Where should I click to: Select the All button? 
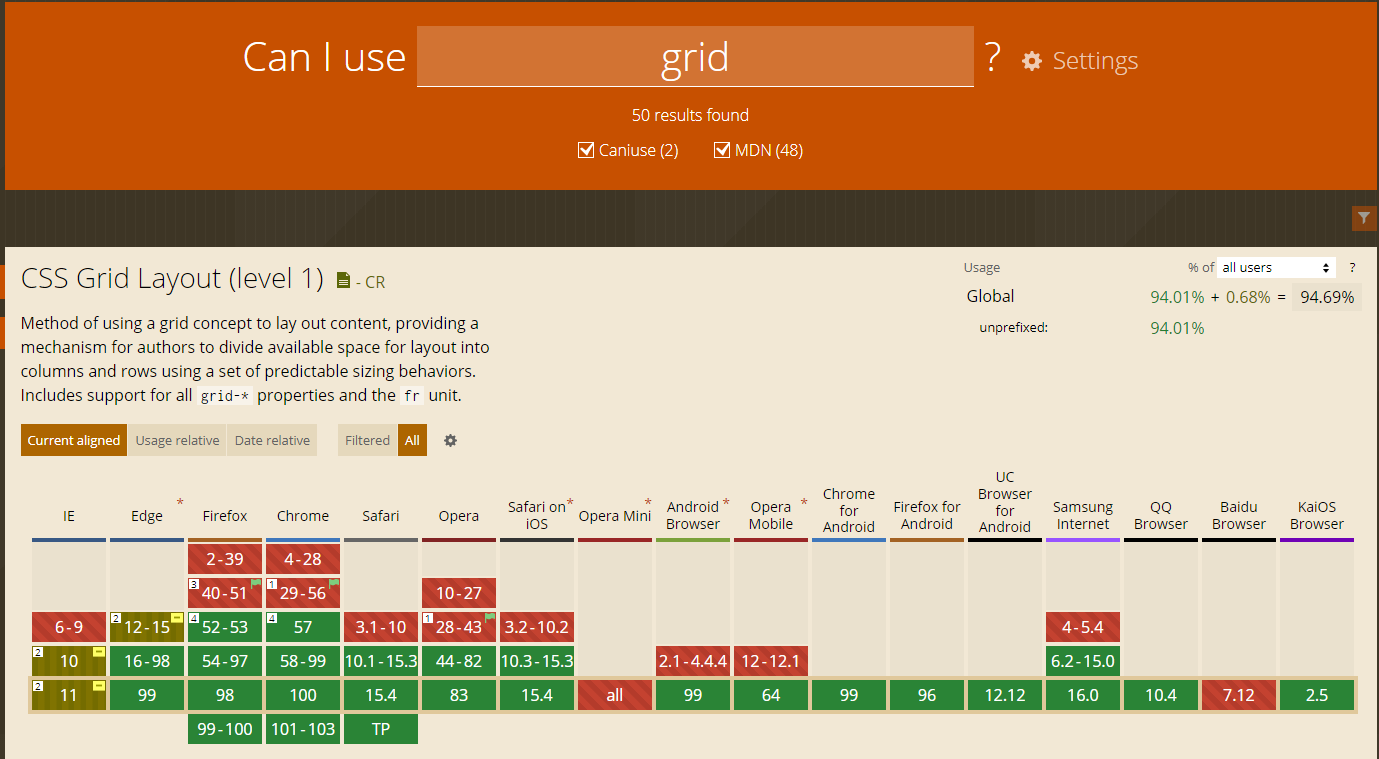(x=412, y=440)
